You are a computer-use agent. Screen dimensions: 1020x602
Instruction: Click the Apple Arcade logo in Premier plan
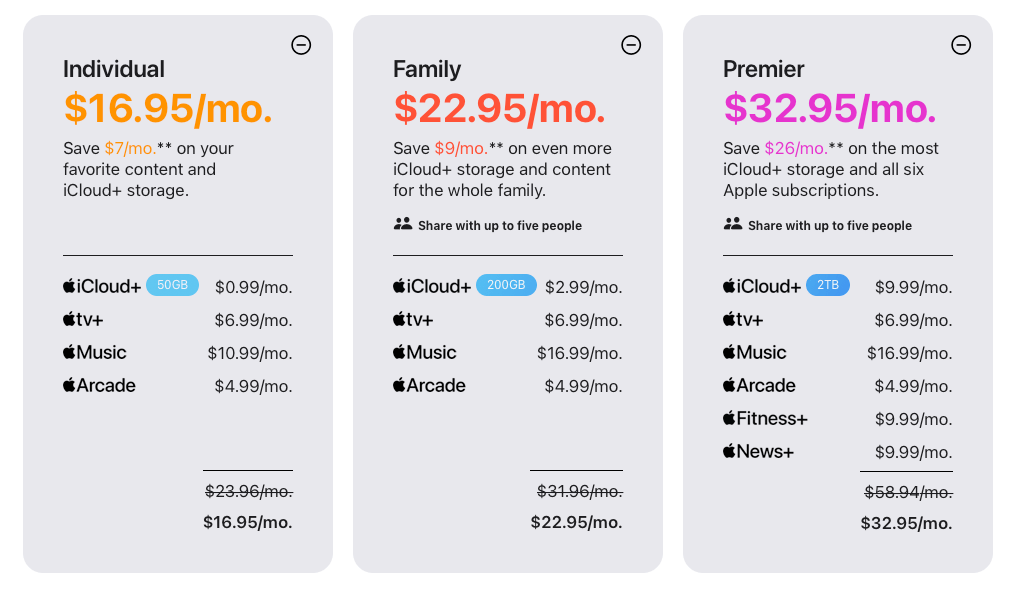[x=759, y=385]
